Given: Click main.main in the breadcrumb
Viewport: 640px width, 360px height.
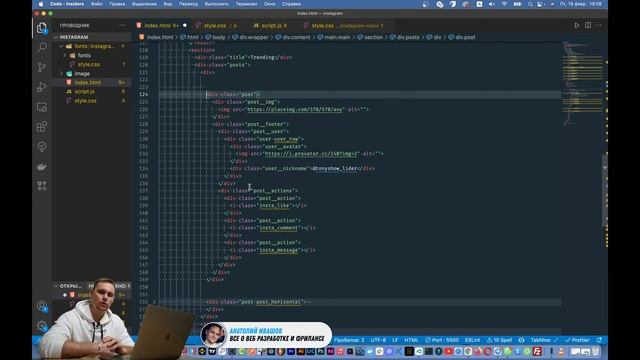Looking at the screenshot, I should (337, 37).
